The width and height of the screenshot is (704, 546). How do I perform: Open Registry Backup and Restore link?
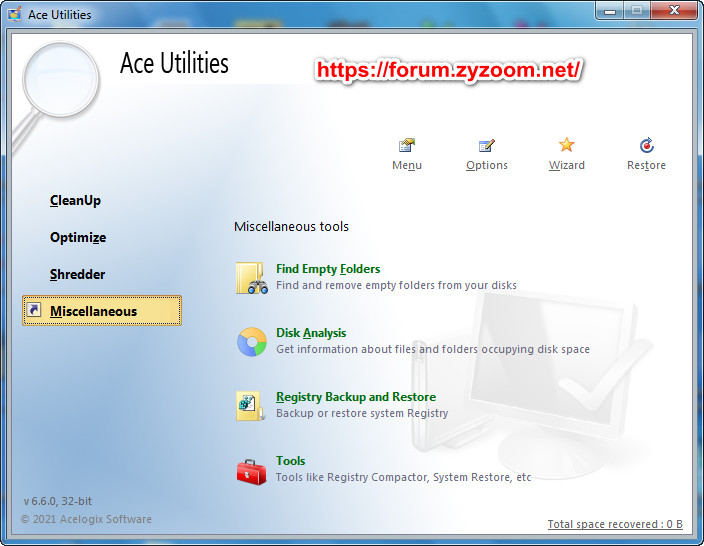point(356,397)
